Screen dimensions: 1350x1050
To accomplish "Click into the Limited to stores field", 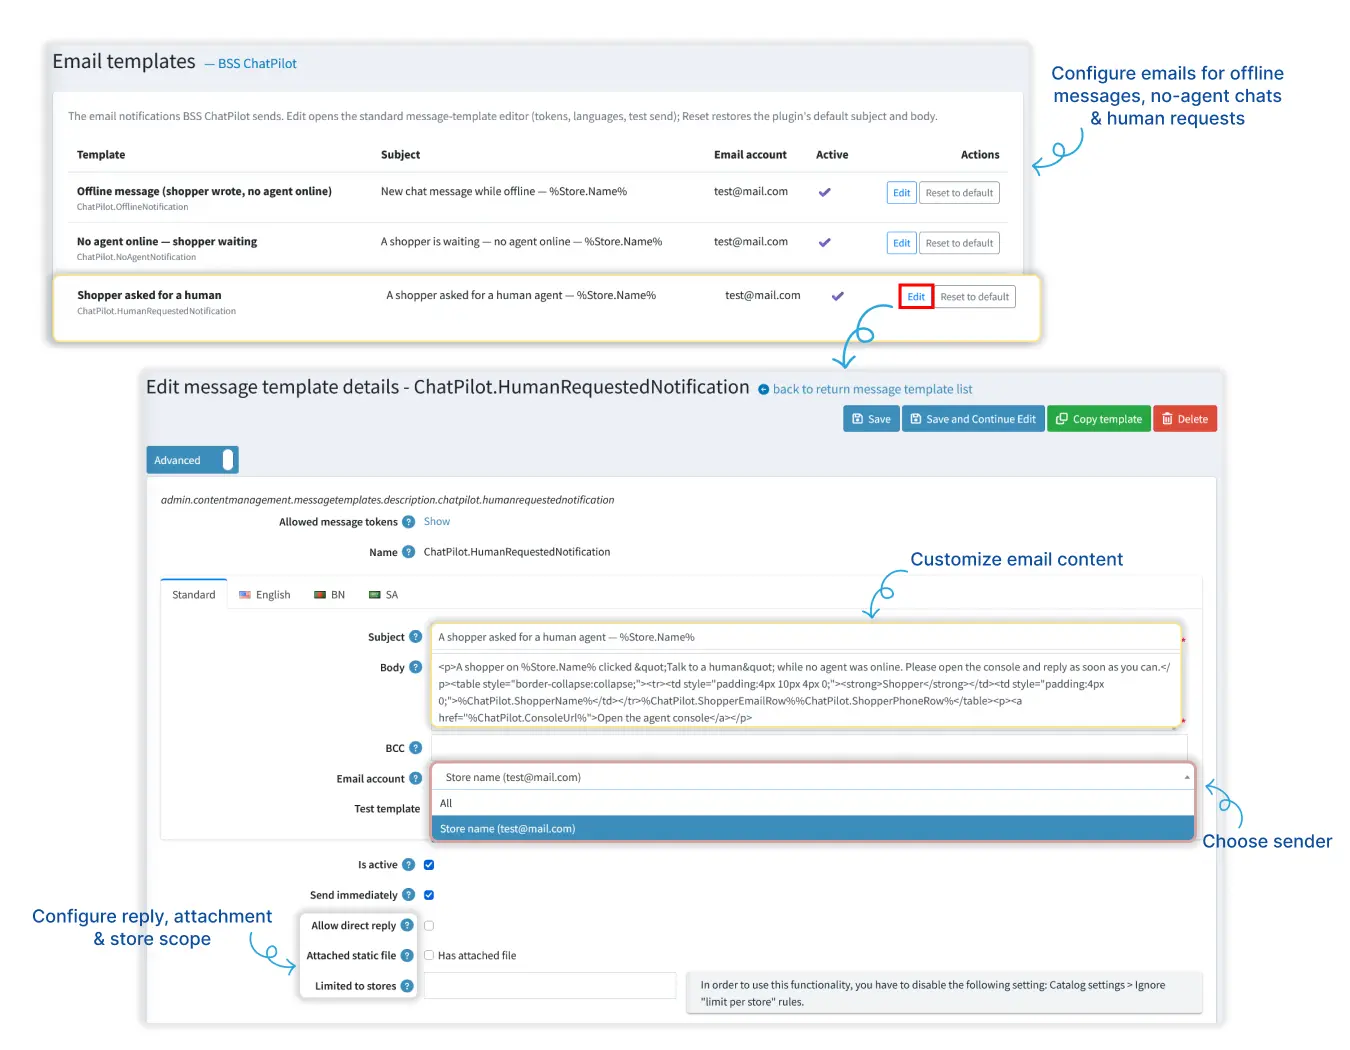I will (551, 985).
